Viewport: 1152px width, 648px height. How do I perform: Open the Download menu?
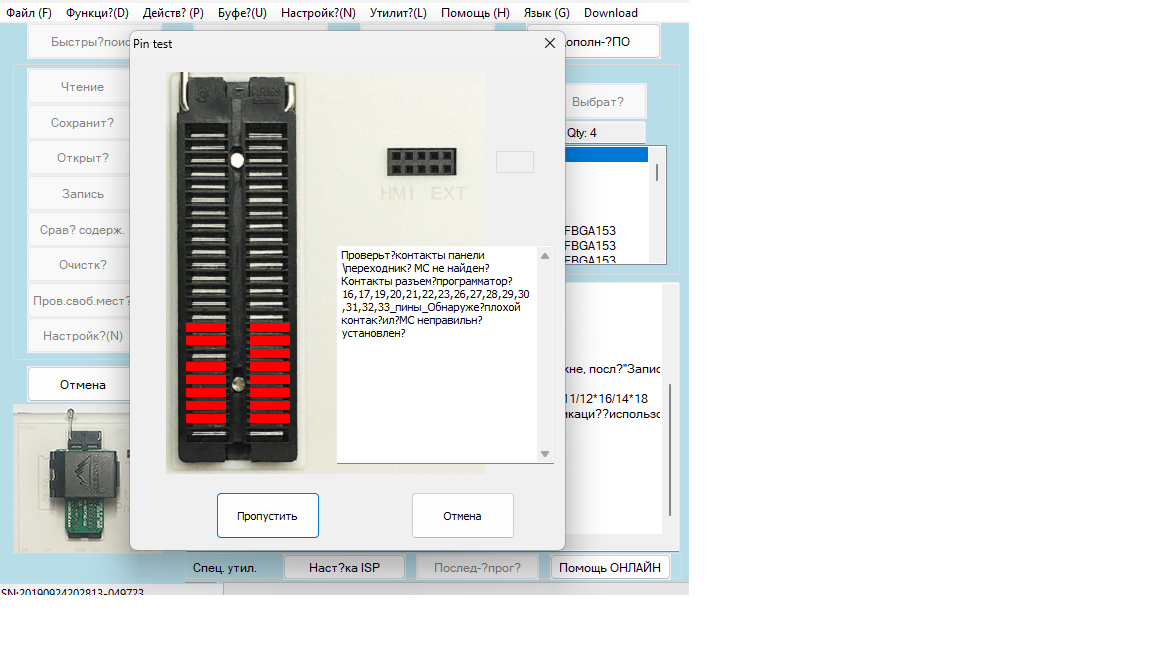610,13
